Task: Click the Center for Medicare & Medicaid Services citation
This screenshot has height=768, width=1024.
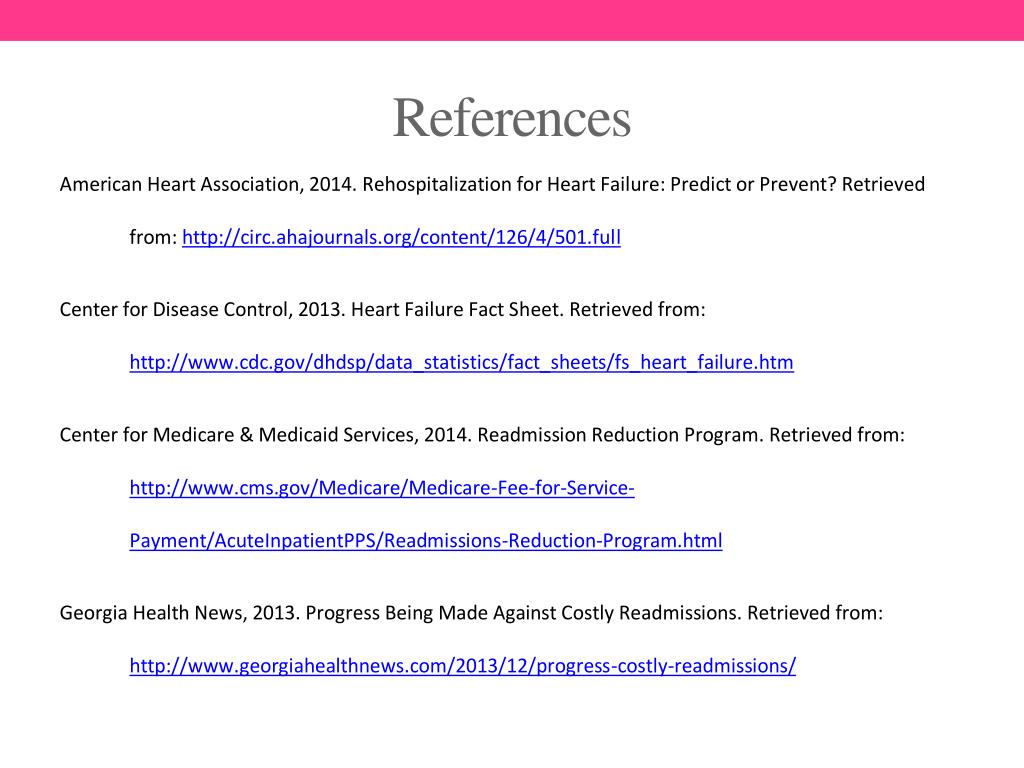Action: point(482,435)
